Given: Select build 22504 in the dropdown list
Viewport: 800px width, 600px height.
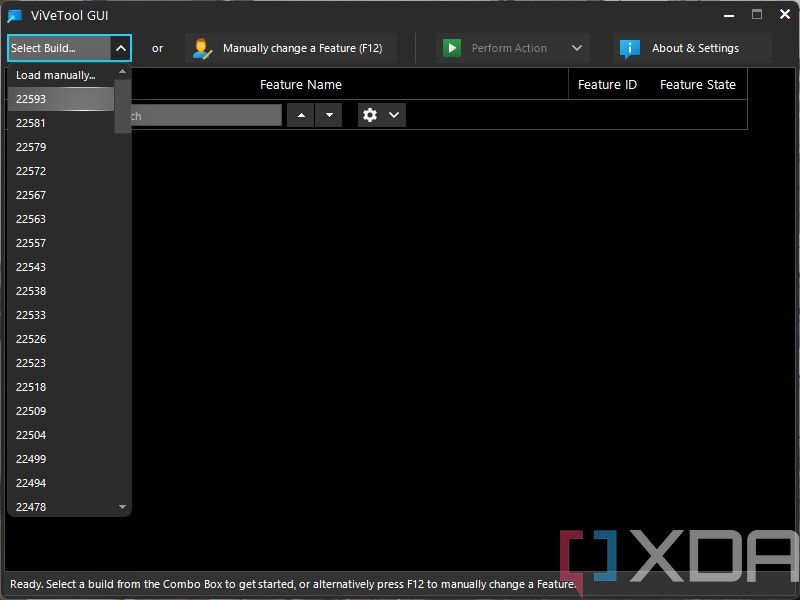Looking at the screenshot, I should (x=61, y=435).
